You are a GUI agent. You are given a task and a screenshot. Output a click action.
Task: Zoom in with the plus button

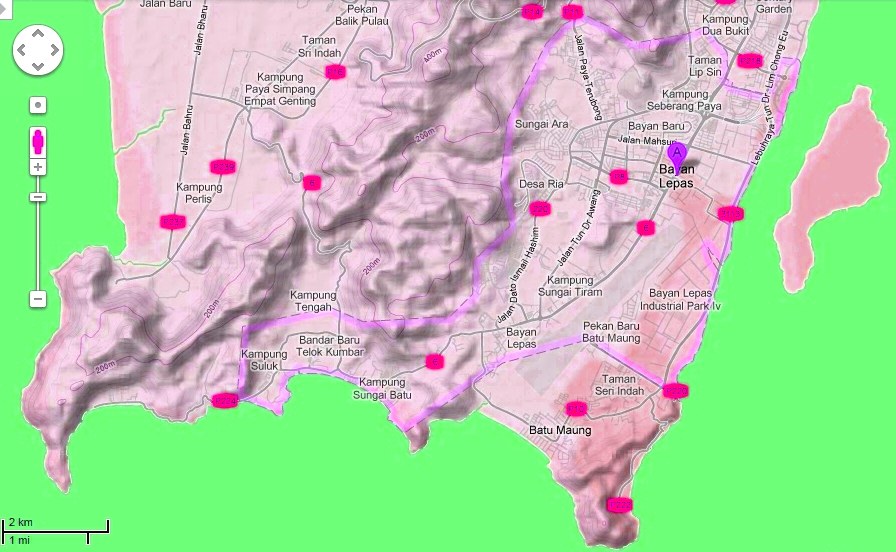(38, 167)
